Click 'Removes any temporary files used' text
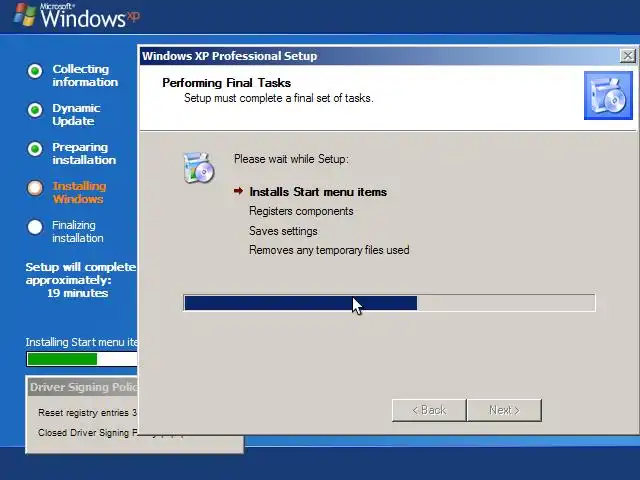 pyautogui.click(x=329, y=250)
